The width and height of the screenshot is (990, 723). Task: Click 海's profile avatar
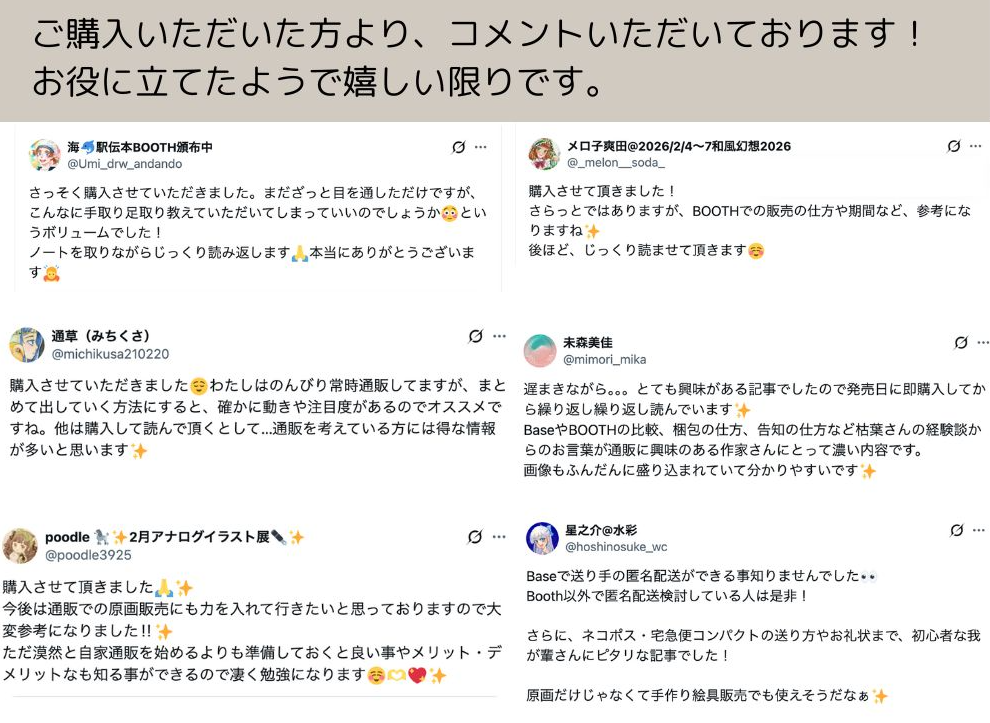(x=45, y=155)
